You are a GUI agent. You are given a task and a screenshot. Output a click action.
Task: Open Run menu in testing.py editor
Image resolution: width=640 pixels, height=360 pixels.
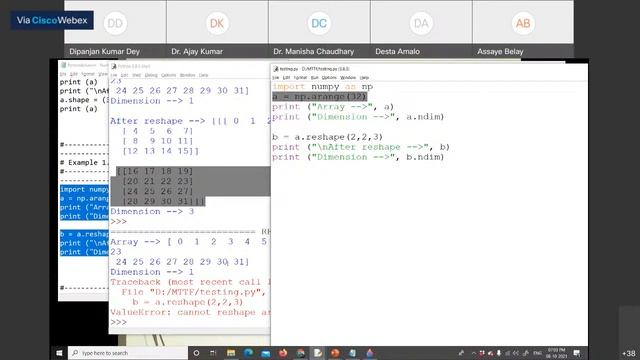click(314, 78)
